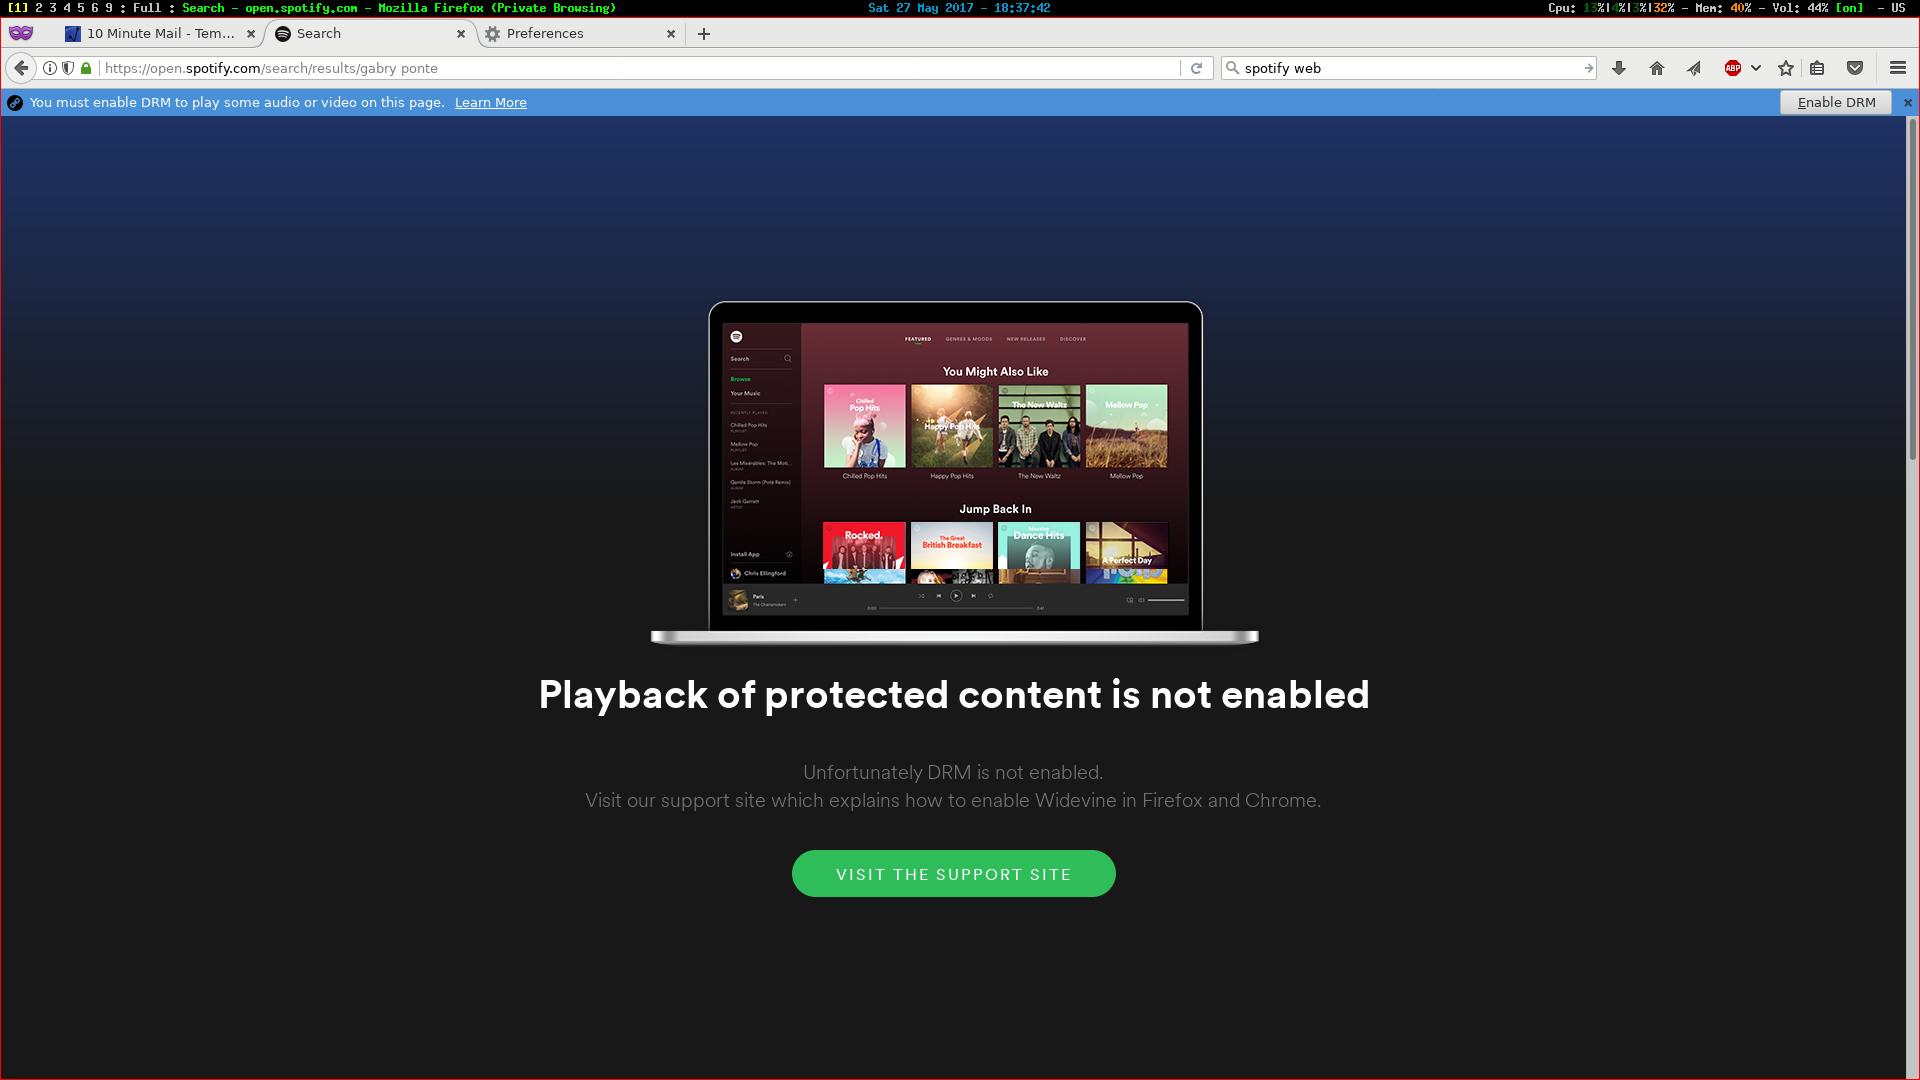This screenshot has height=1080, width=1920.
Task: Open site identity info icon in address bar
Action: click(49, 68)
